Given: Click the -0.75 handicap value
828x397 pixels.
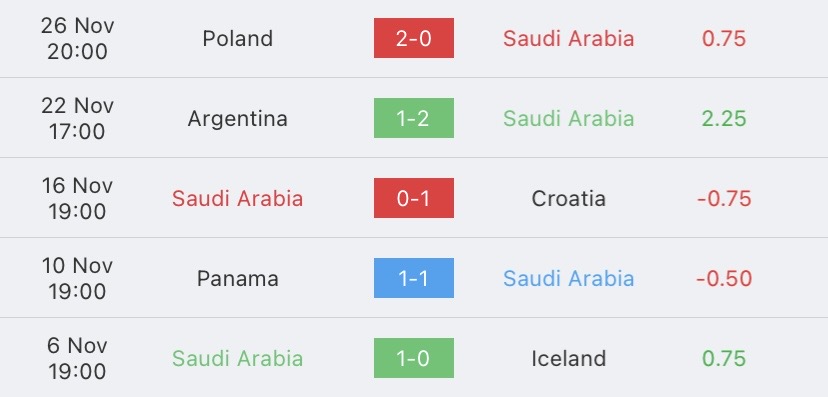Looking at the screenshot, I should click(724, 198).
